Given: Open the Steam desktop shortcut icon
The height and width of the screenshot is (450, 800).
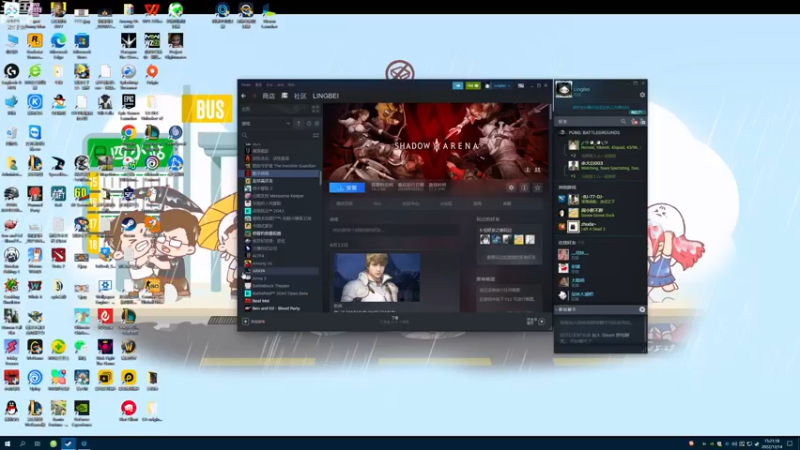Looking at the screenshot, I should coord(129,227).
